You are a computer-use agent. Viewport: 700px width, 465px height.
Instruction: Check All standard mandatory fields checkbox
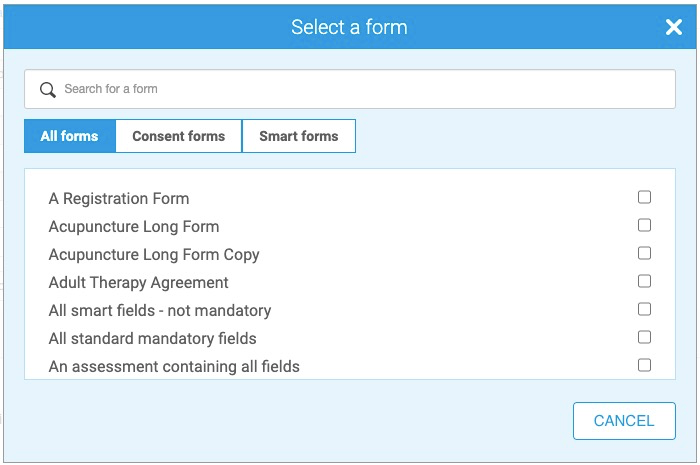pos(644,338)
